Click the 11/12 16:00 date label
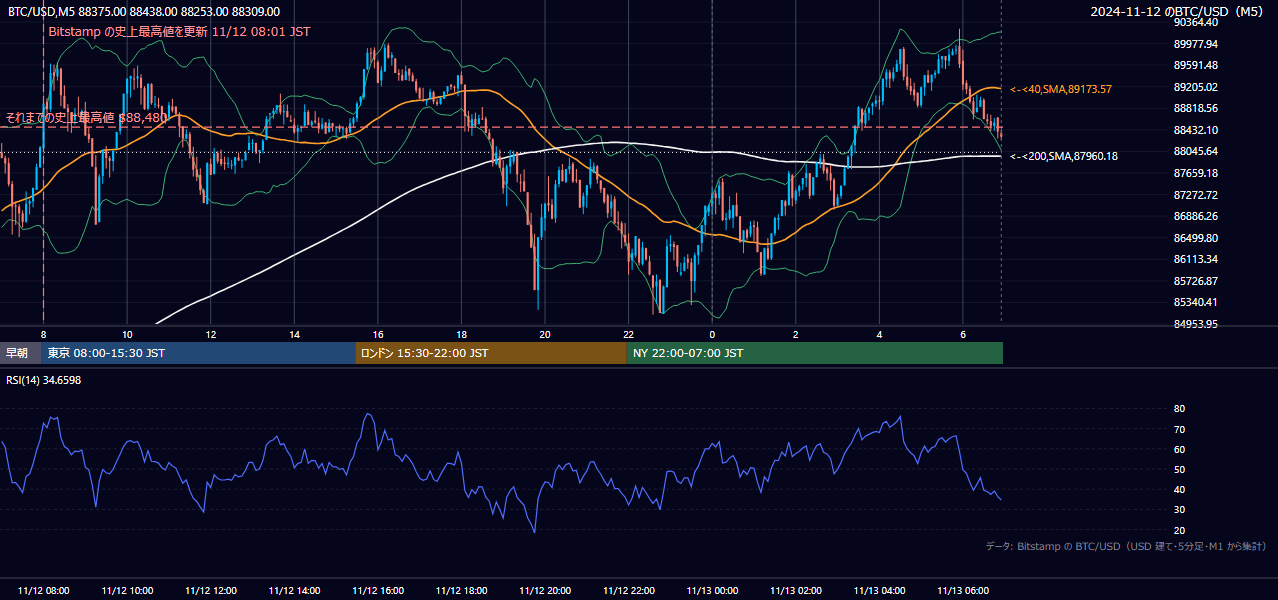 (x=378, y=590)
